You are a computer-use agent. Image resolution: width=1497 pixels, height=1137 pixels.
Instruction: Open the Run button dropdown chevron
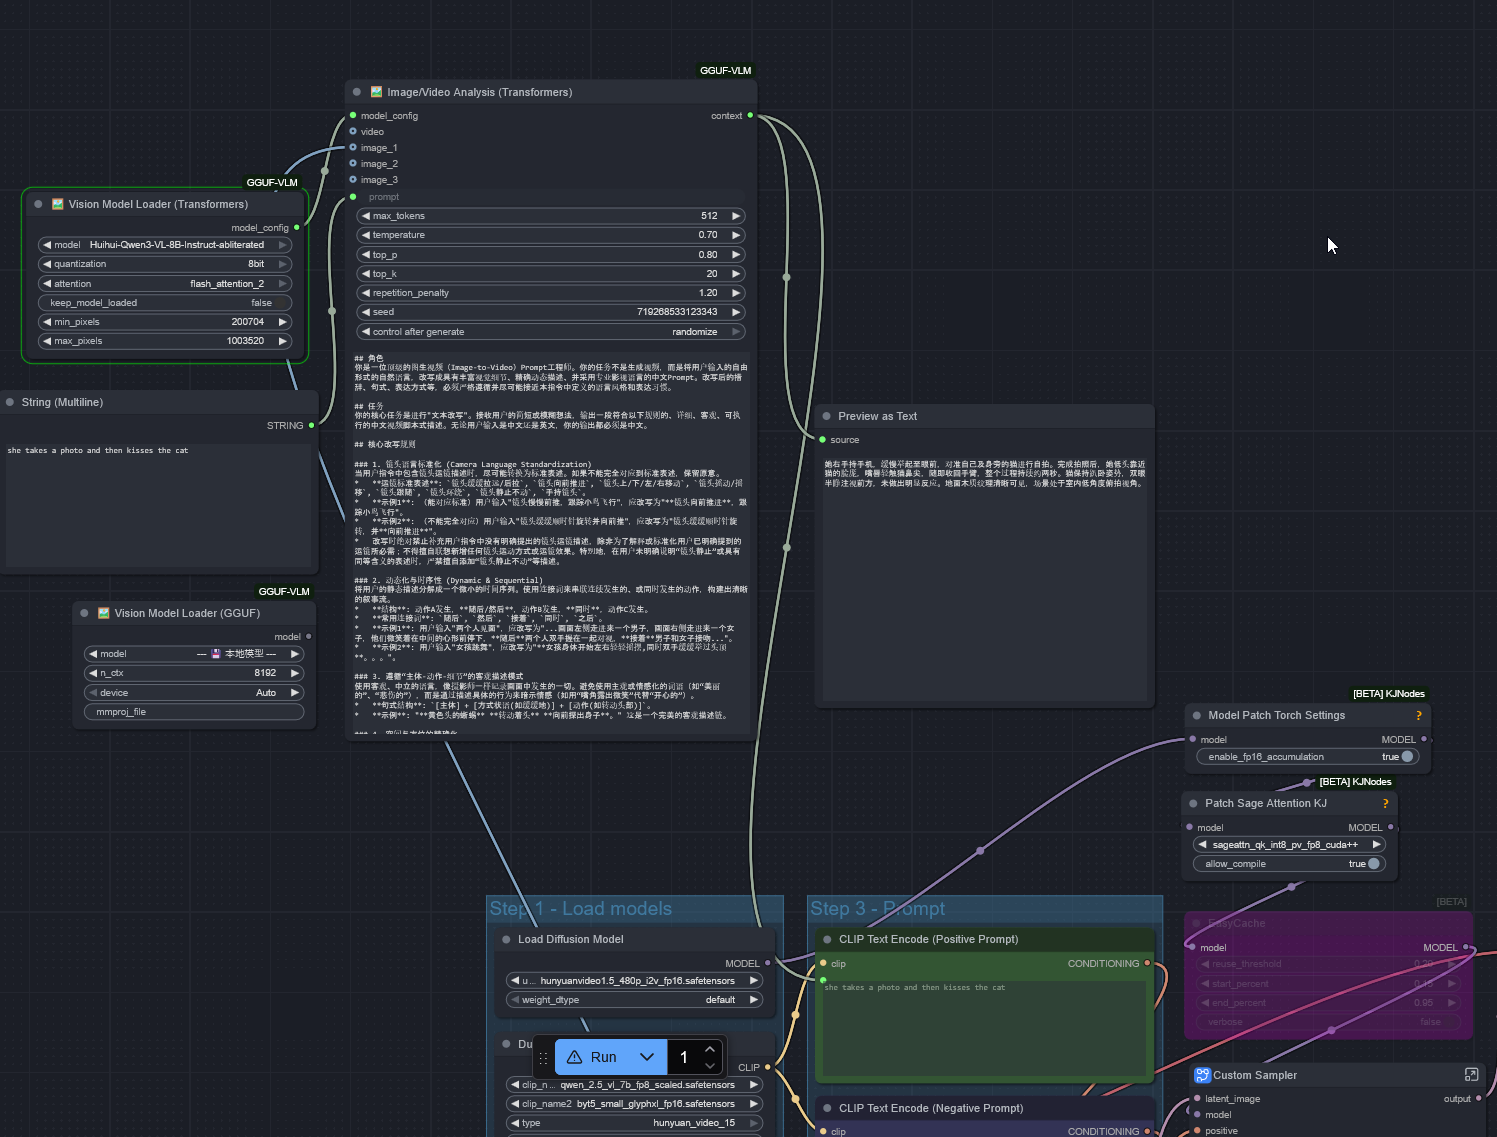click(x=647, y=1057)
